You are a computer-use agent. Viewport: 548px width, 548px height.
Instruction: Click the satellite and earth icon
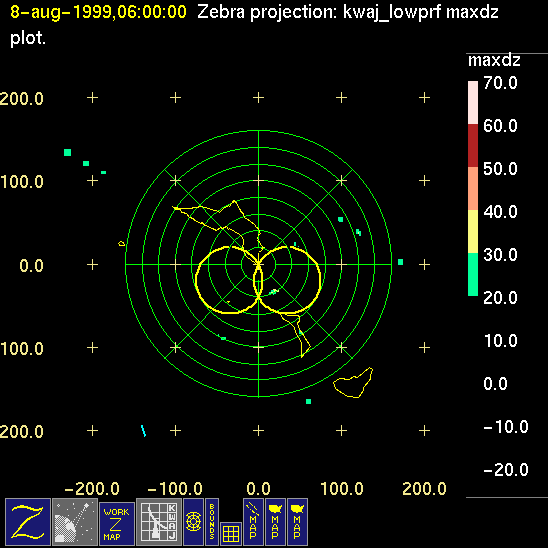75,522
